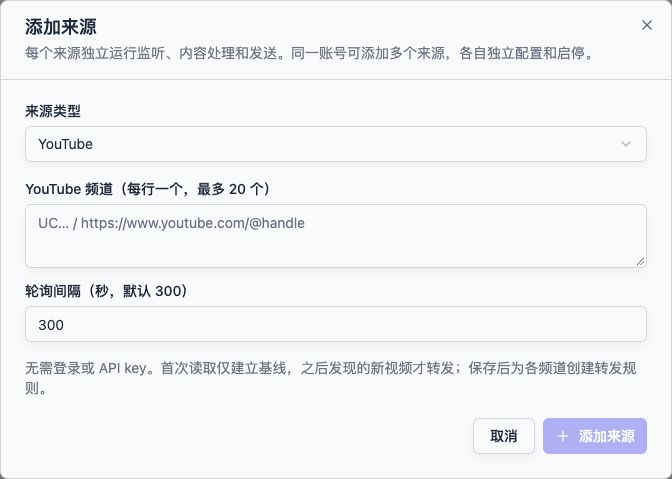
Task: Confirm with the 添加来源 button
Action: [595, 436]
